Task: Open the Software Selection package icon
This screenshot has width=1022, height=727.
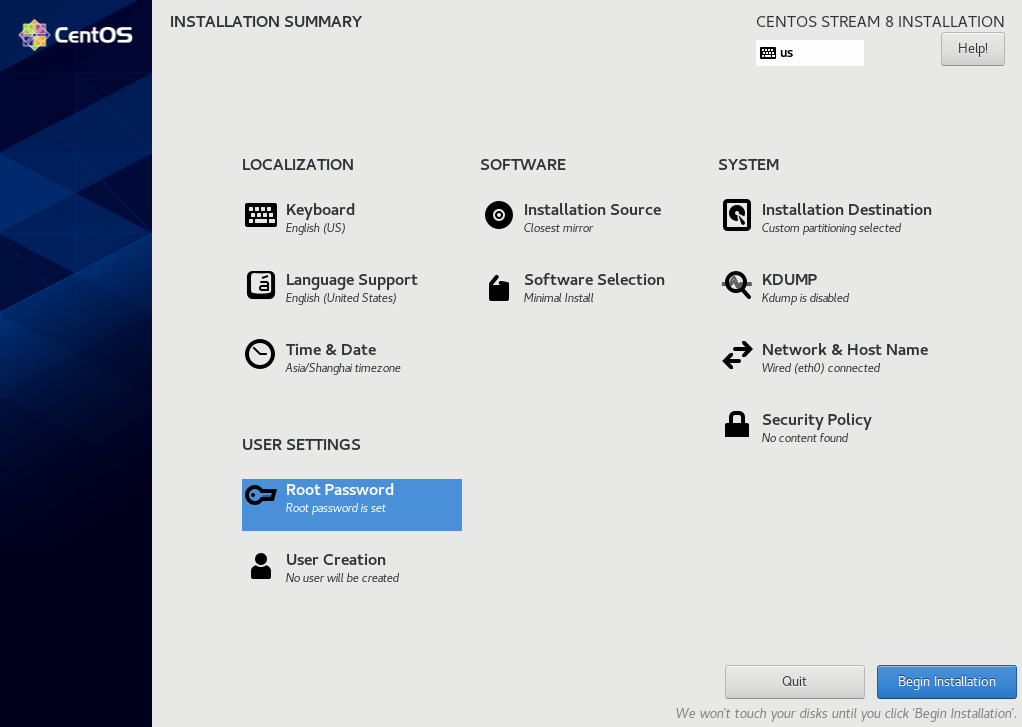Action: point(499,288)
